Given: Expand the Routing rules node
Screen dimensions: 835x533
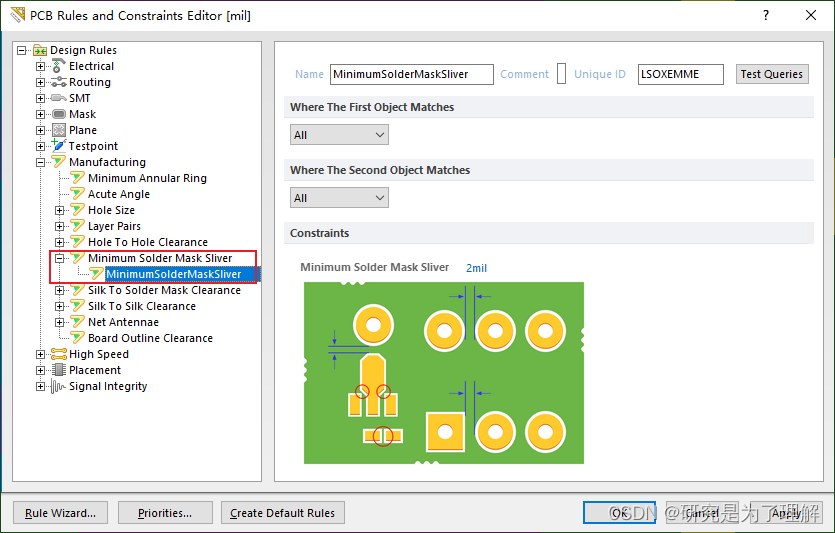Looking at the screenshot, I should tap(40, 82).
